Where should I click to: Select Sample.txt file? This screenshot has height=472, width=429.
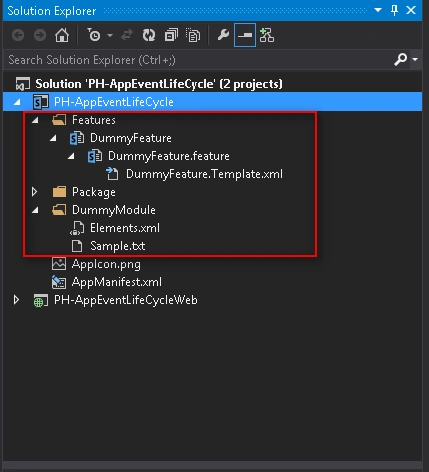pyautogui.click(x=118, y=246)
